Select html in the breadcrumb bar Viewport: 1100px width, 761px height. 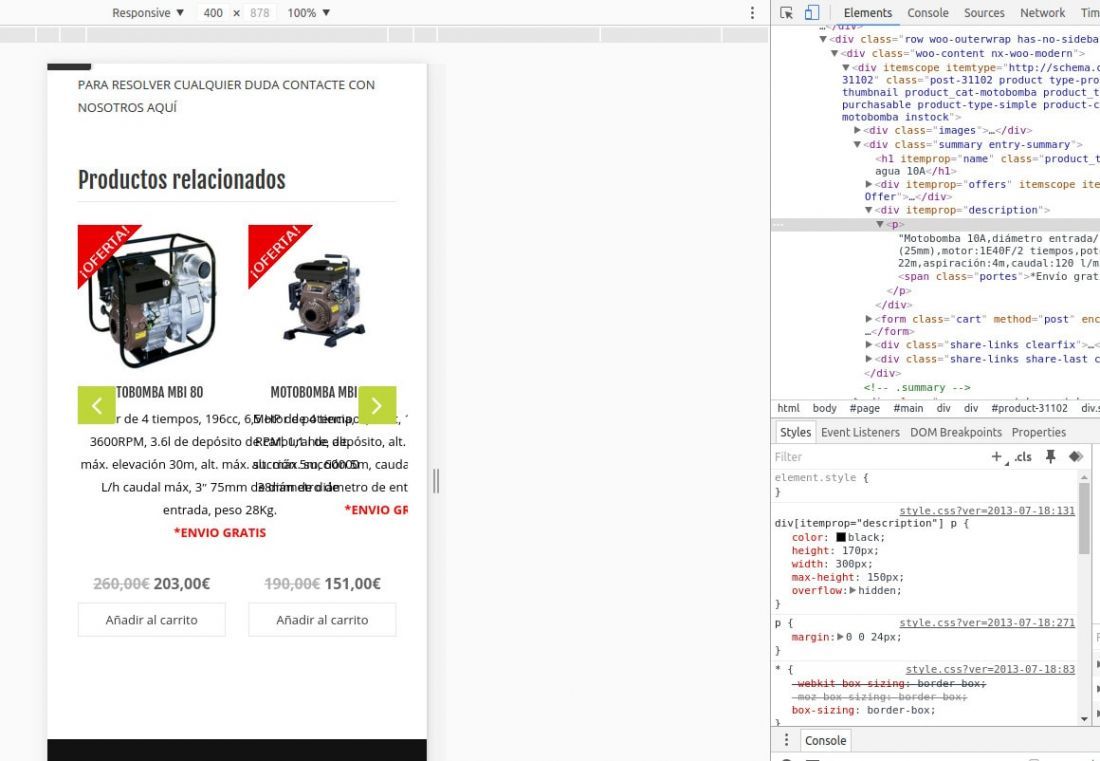click(x=789, y=408)
